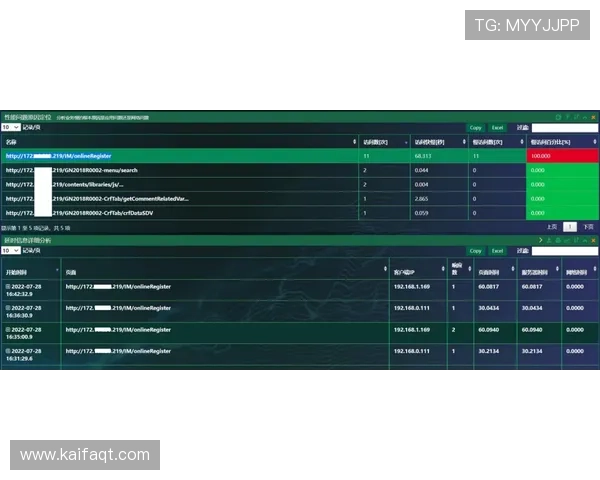Click the top table filter input field
This screenshot has height=480, width=600.
pos(564,128)
